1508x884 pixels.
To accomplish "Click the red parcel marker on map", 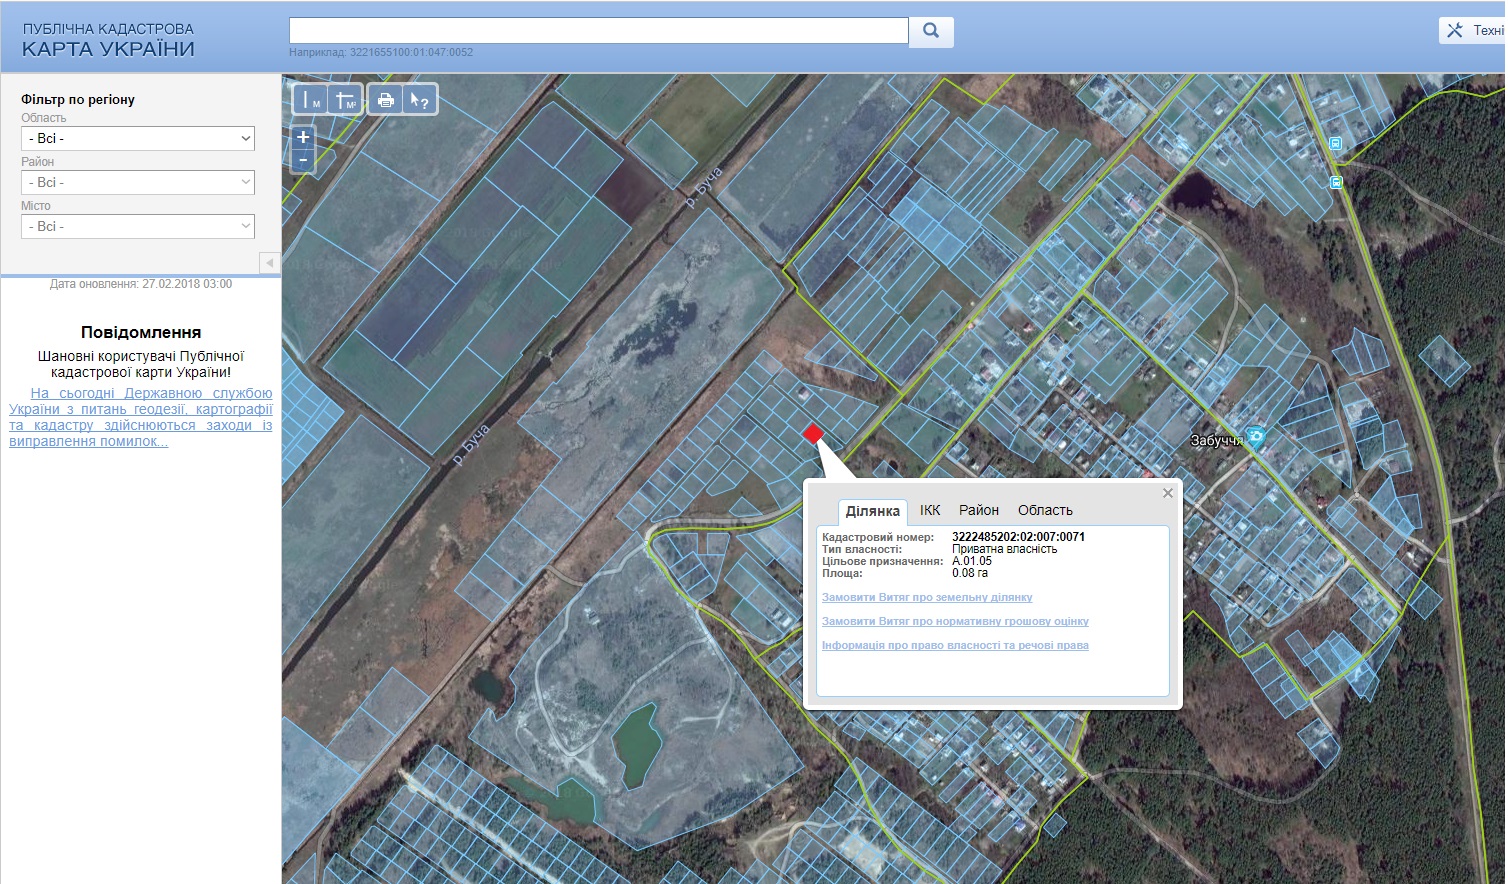I will tap(813, 433).
